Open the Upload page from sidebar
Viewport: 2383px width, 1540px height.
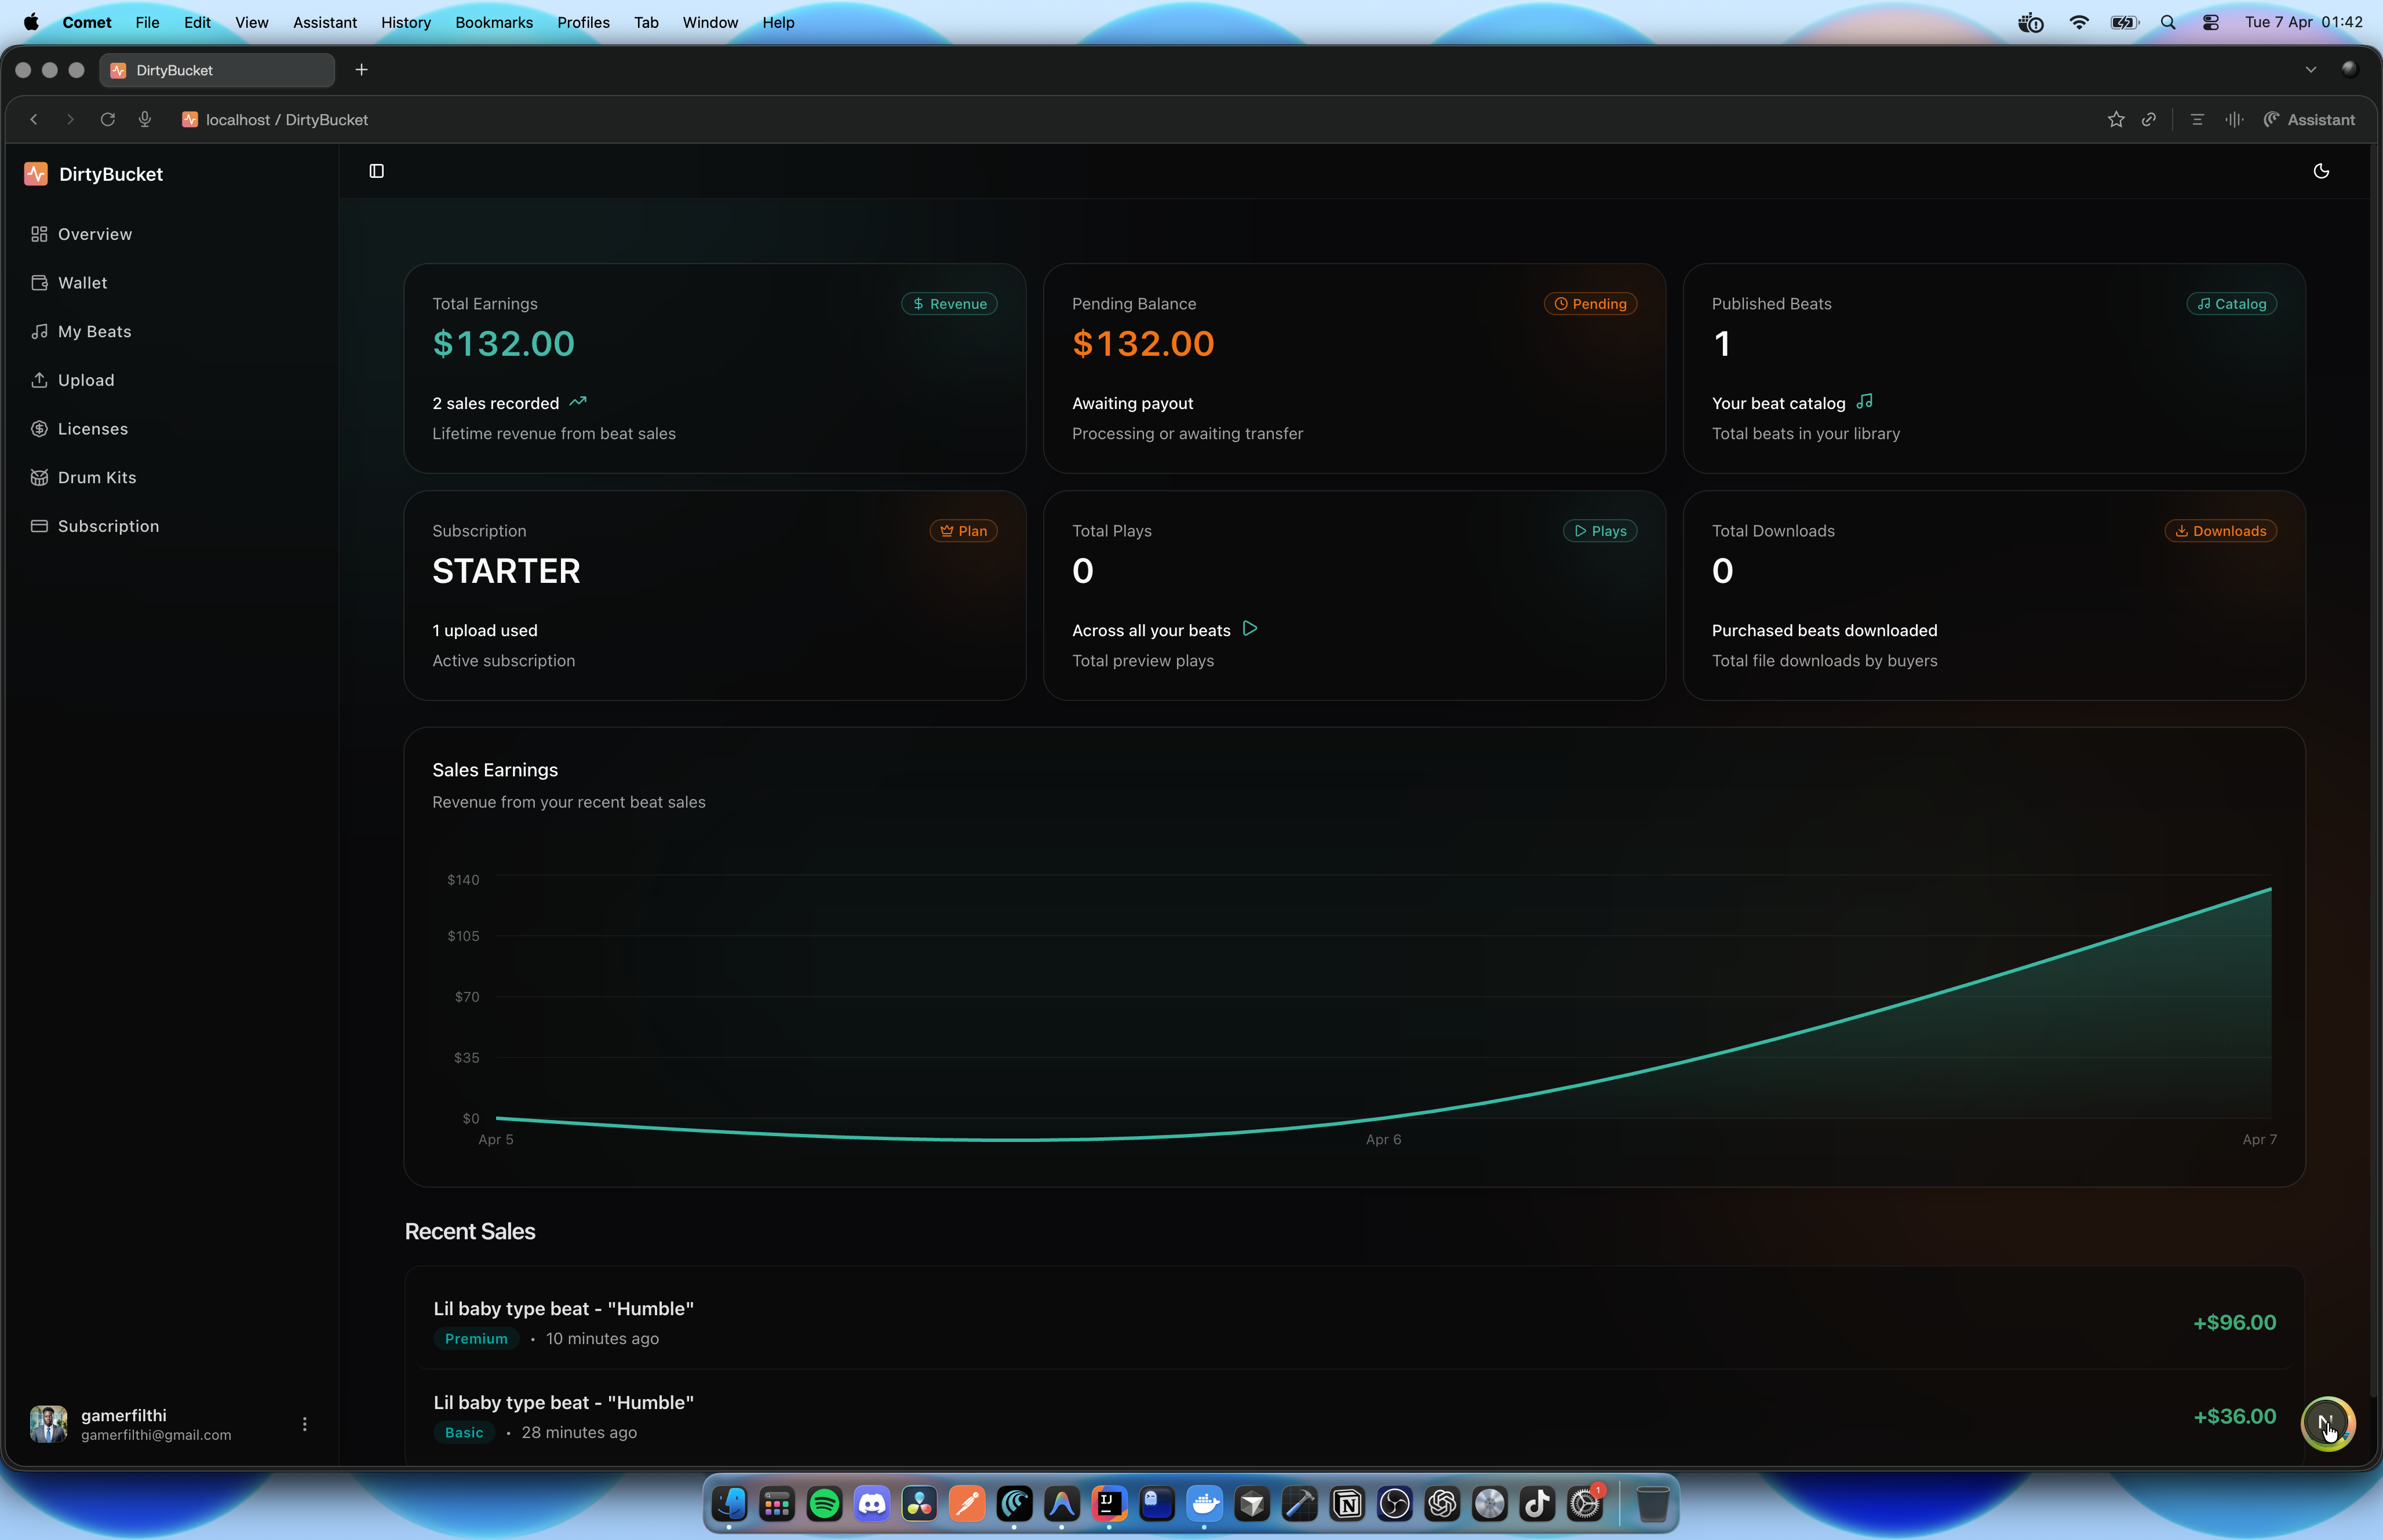tap(85, 380)
